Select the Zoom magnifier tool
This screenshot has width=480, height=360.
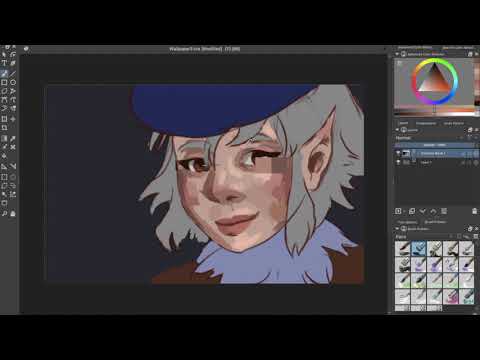(4, 213)
